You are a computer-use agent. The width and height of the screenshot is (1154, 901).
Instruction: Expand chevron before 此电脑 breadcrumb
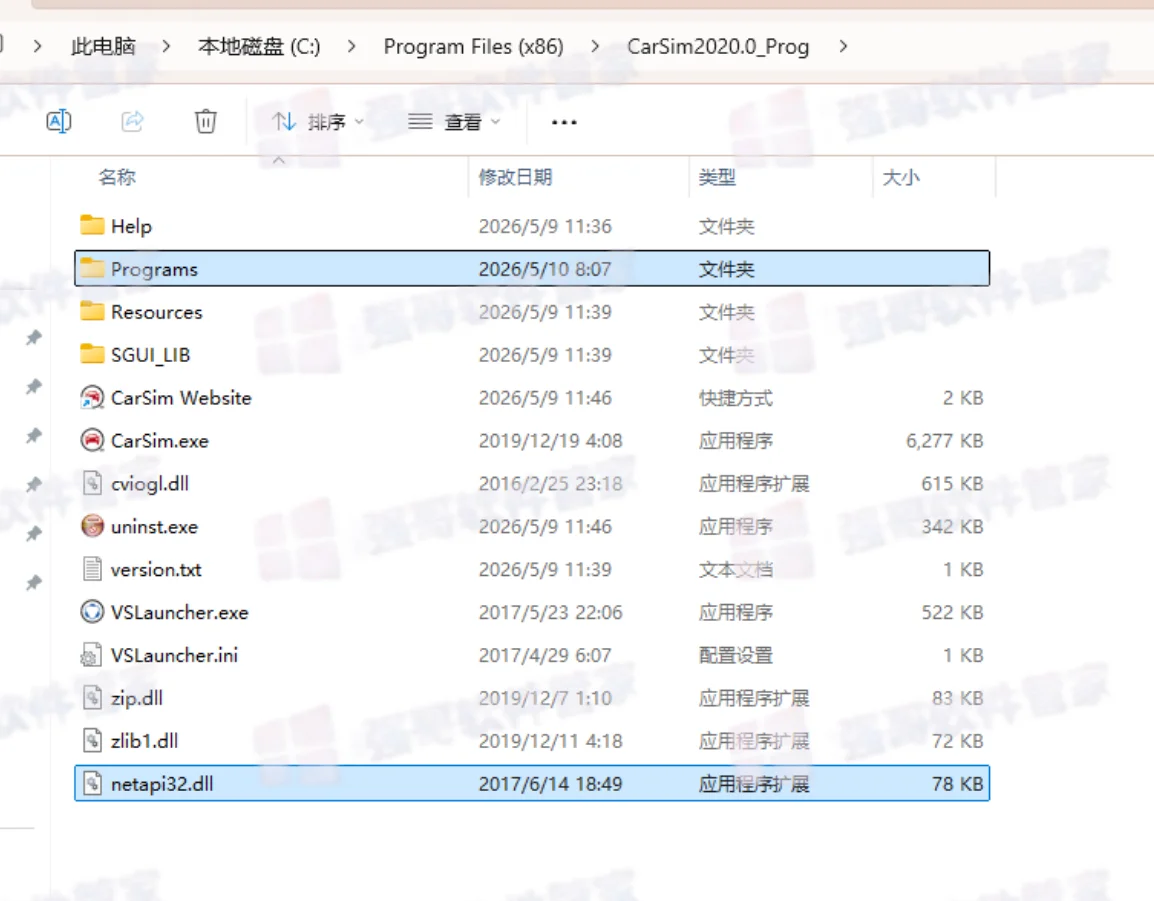(38, 46)
